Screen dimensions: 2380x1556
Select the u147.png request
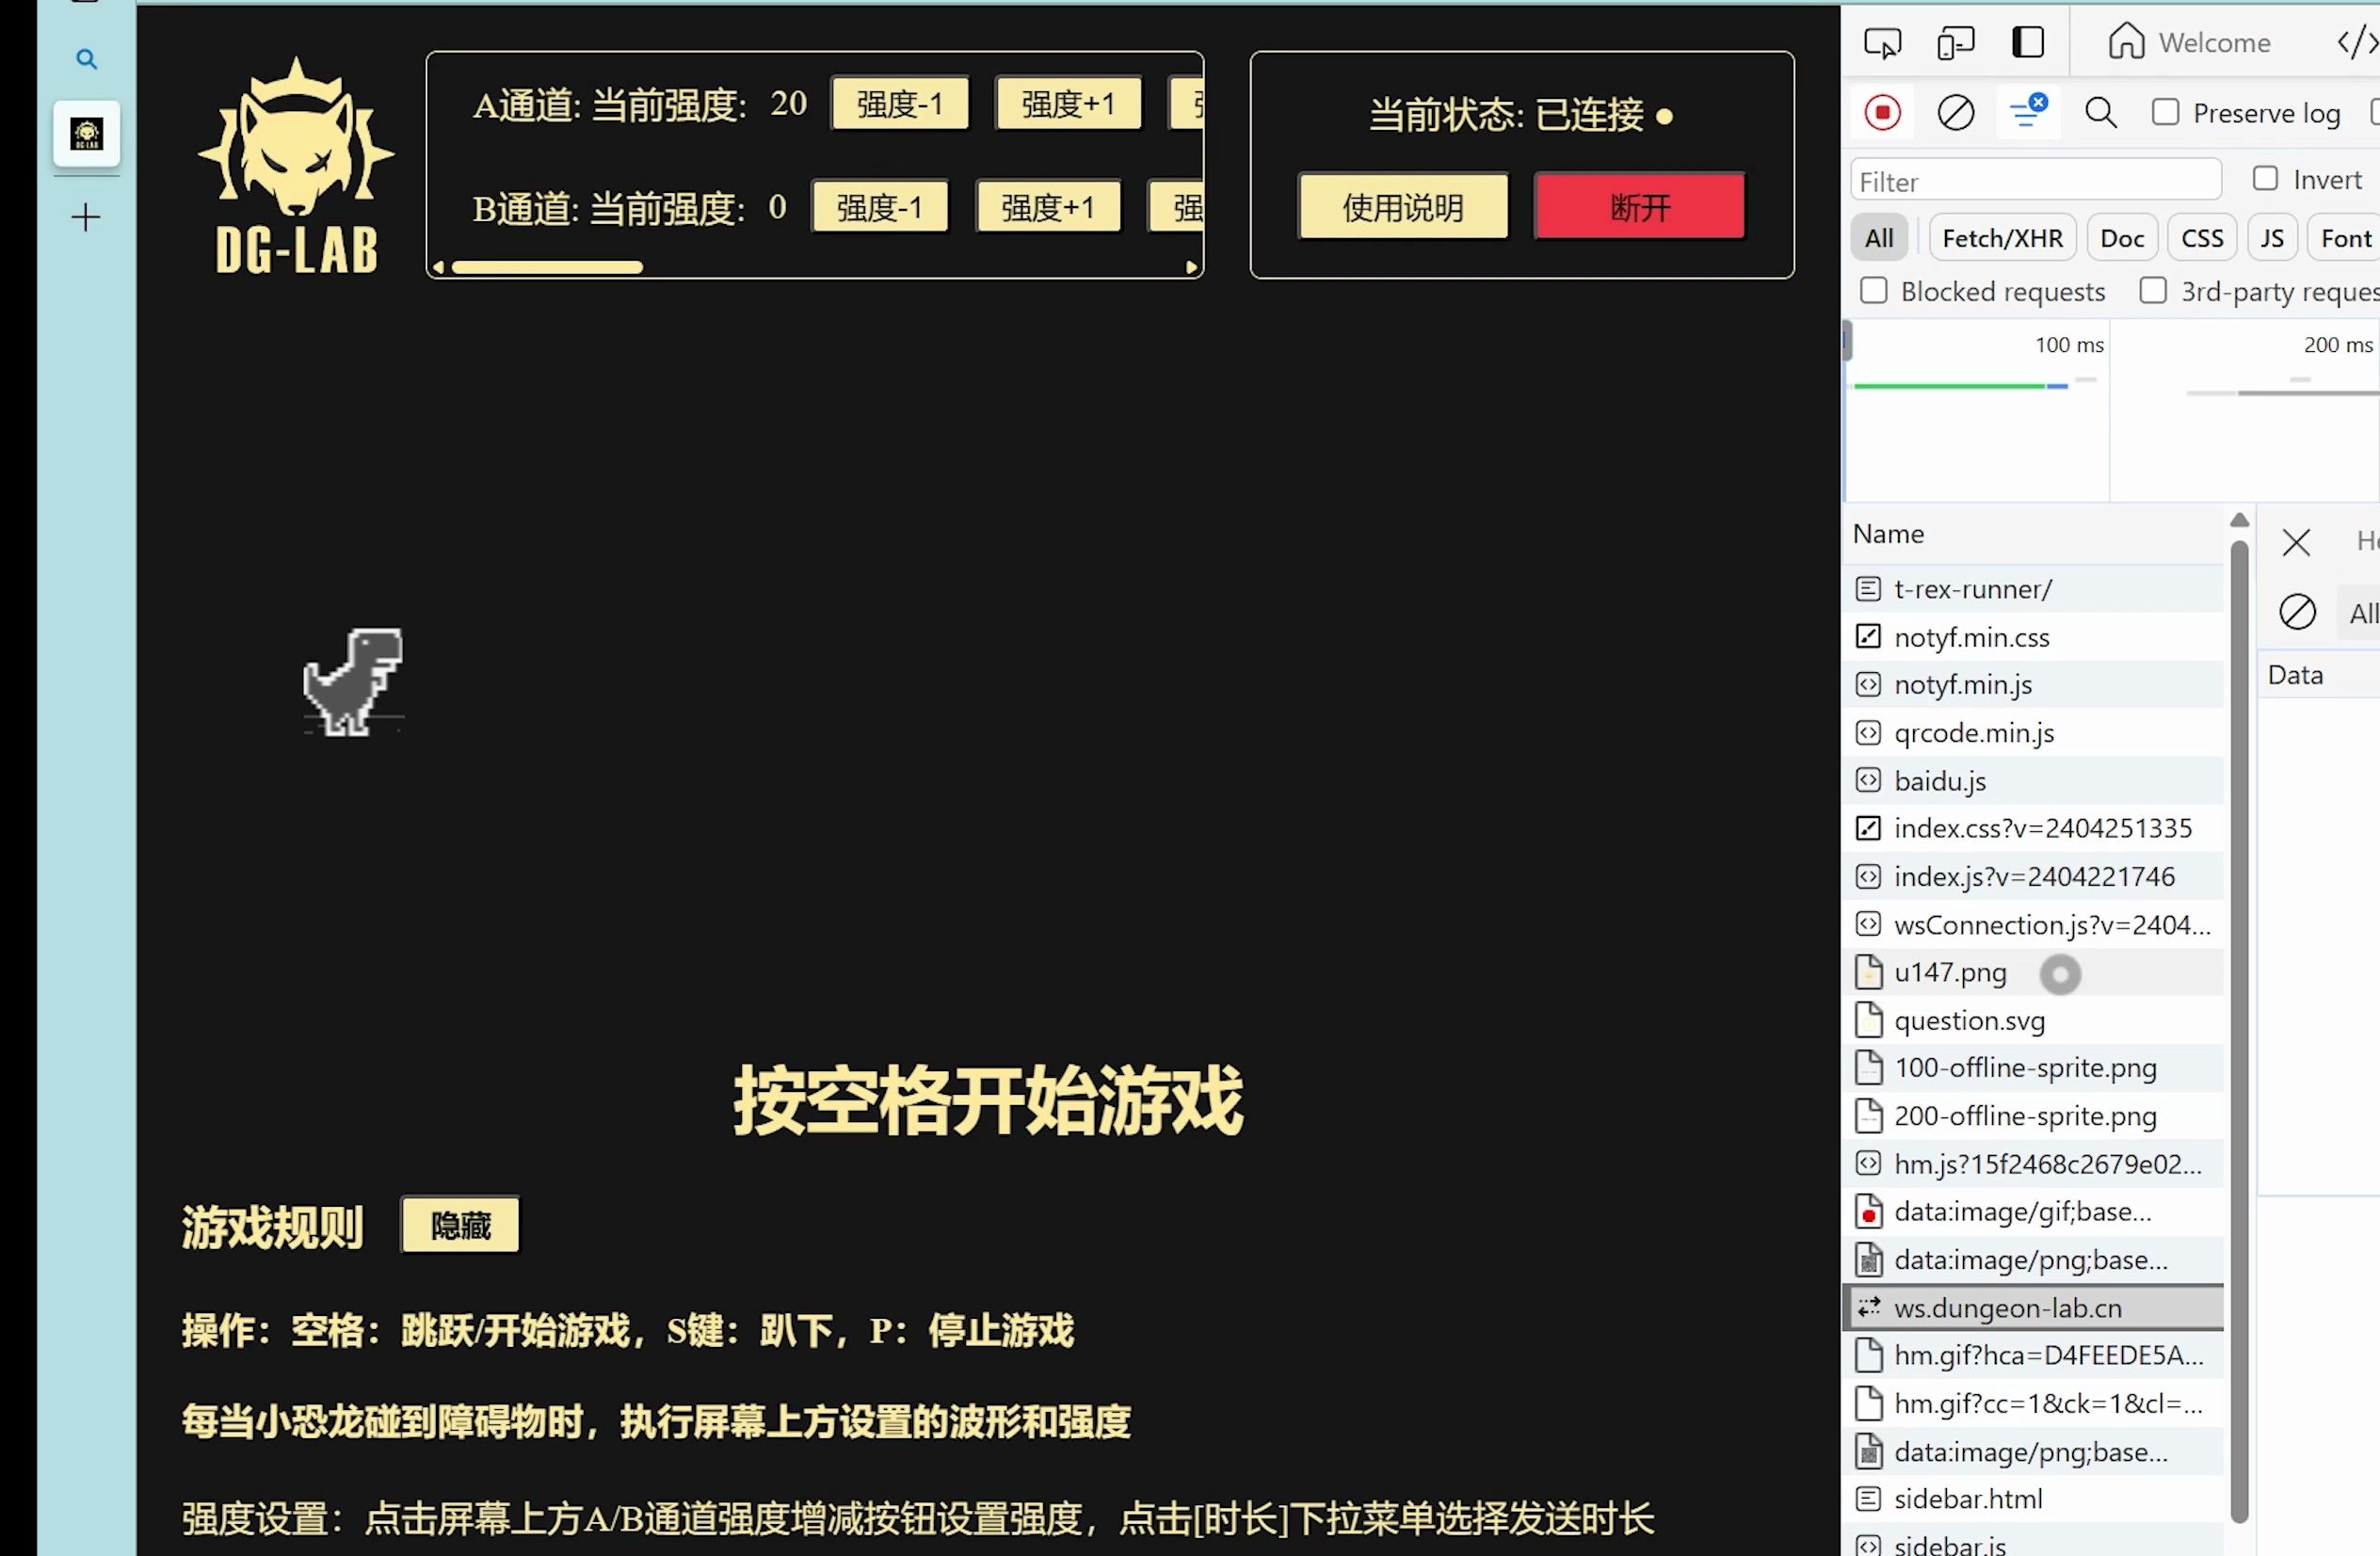pyautogui.click(x=2033, y=972)
